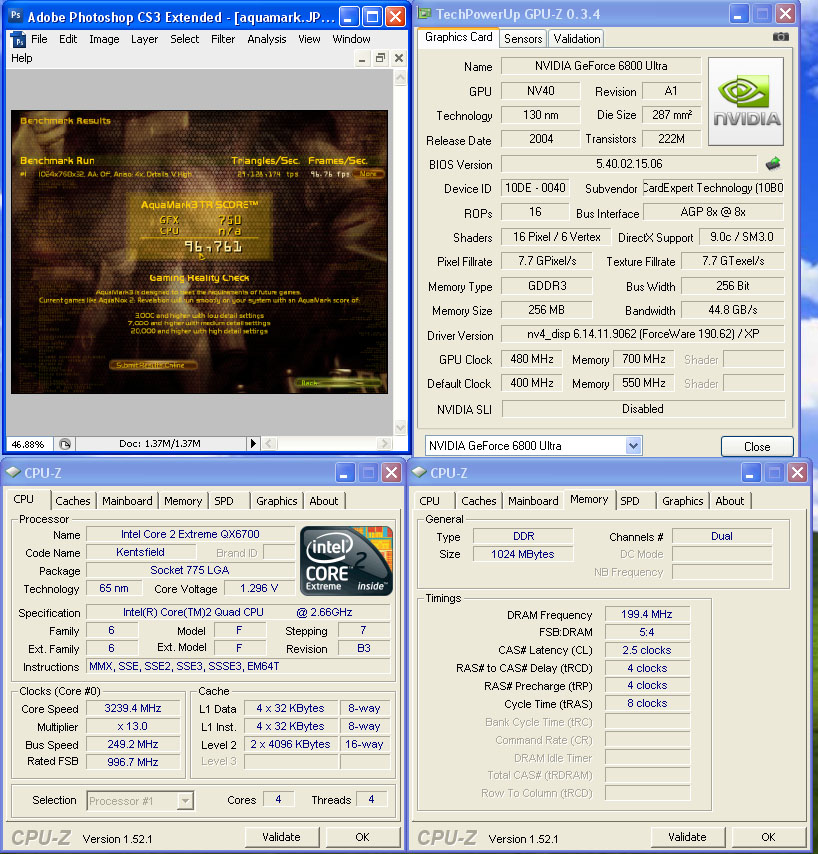Switch to the Validation tab in GPU-Z
Image resolution: width=818 pixels, height=854 pixels.
tap(577, 39)
